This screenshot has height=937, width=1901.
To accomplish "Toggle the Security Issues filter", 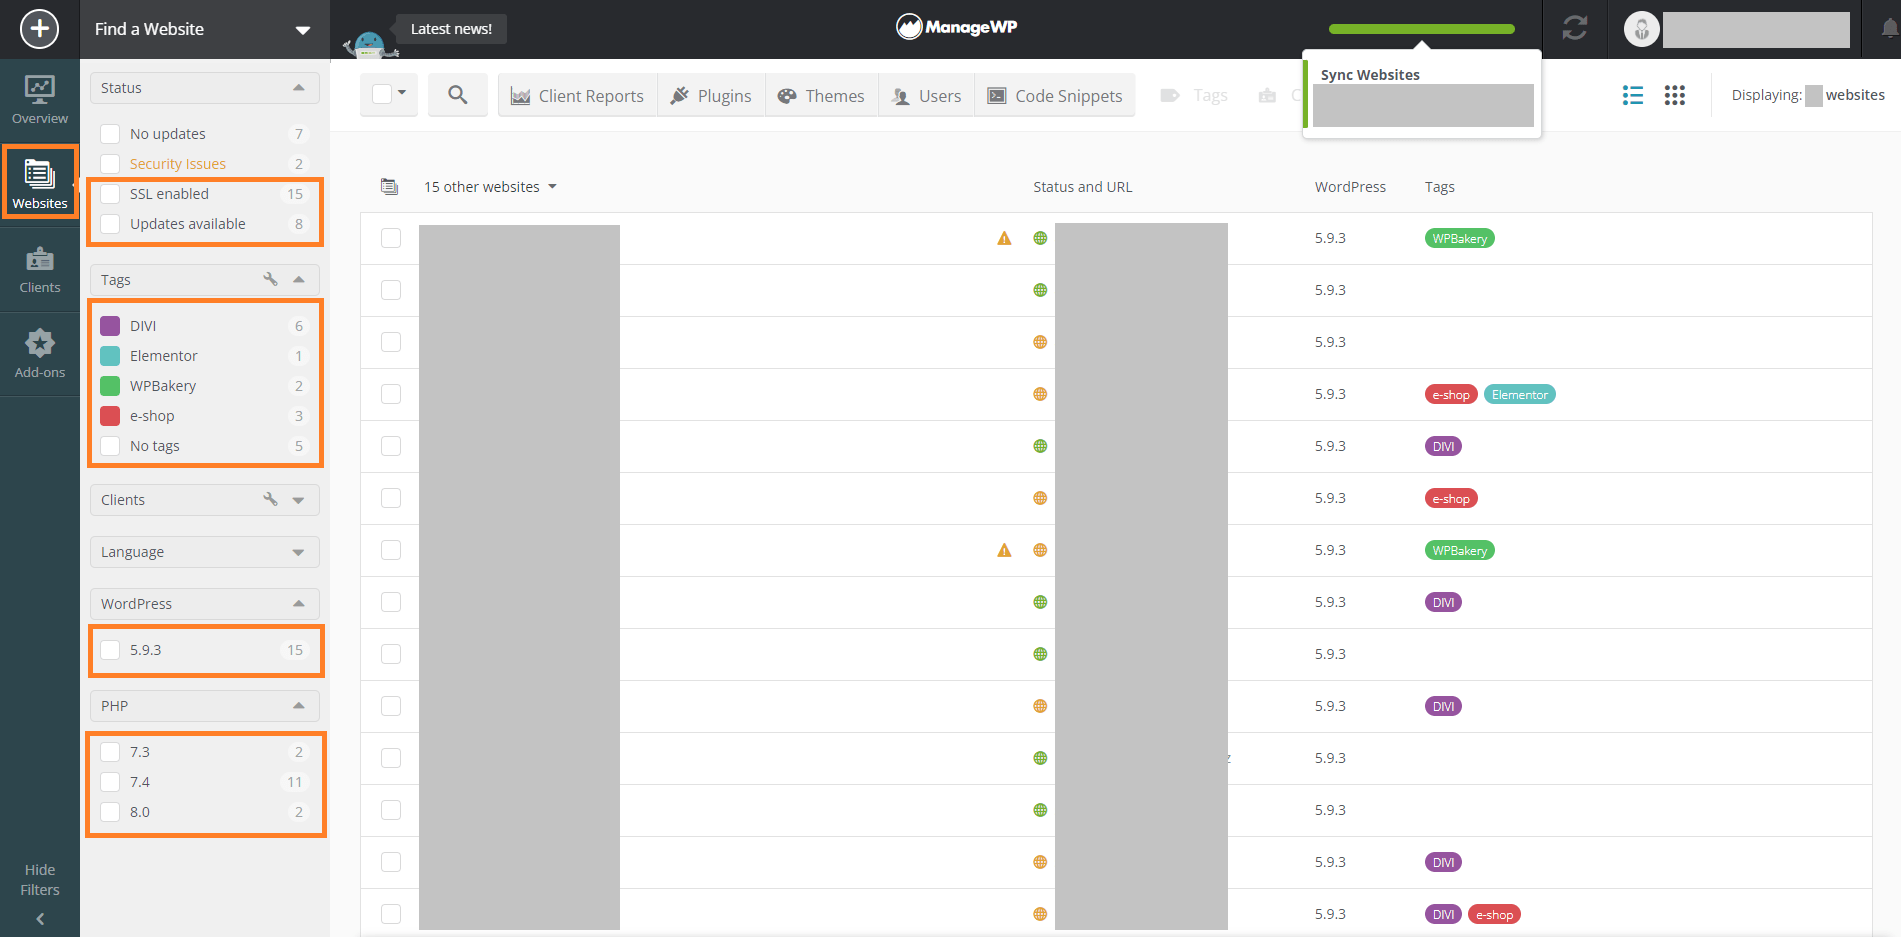I will click(x=110, y=164).
